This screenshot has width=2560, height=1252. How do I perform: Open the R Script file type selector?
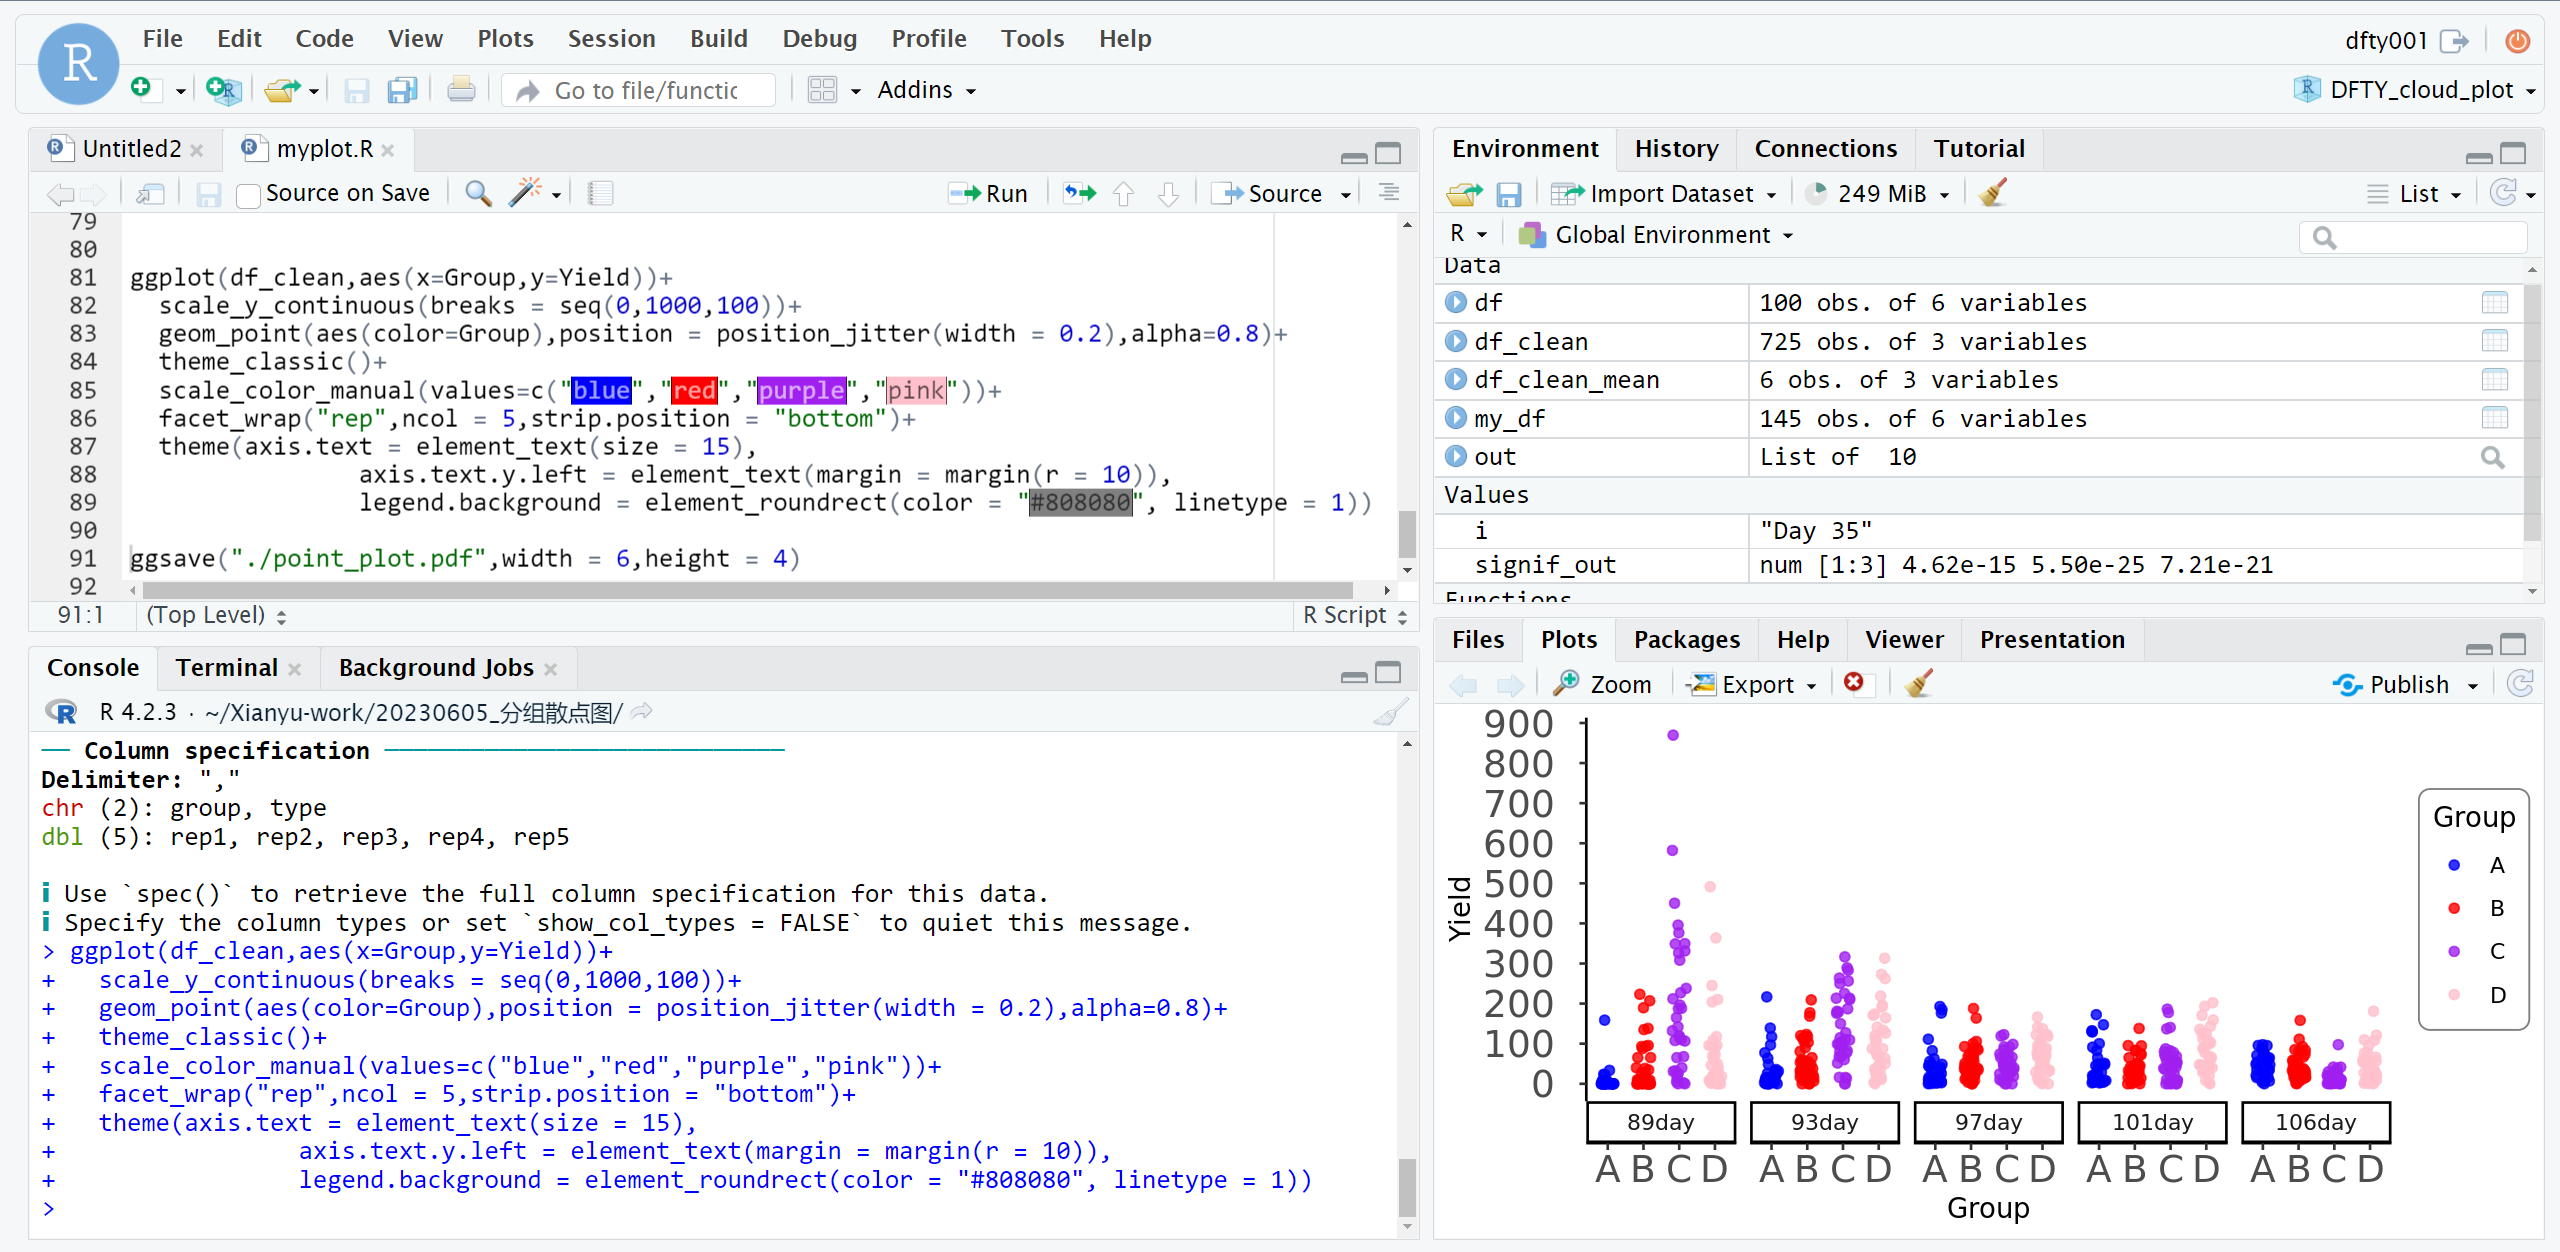click(x=1354, y=615)
